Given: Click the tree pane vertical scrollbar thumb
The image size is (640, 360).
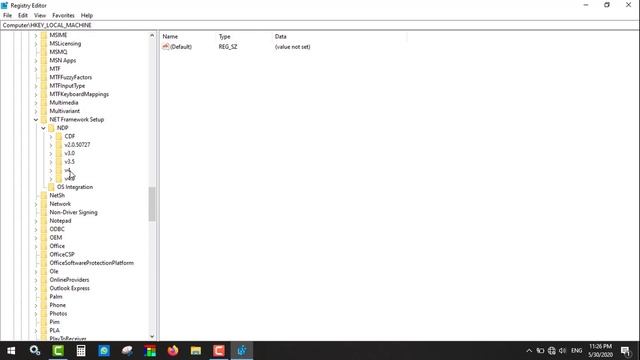Looking at the screenshot, I should pyautogui.click(x=152, y=204).
